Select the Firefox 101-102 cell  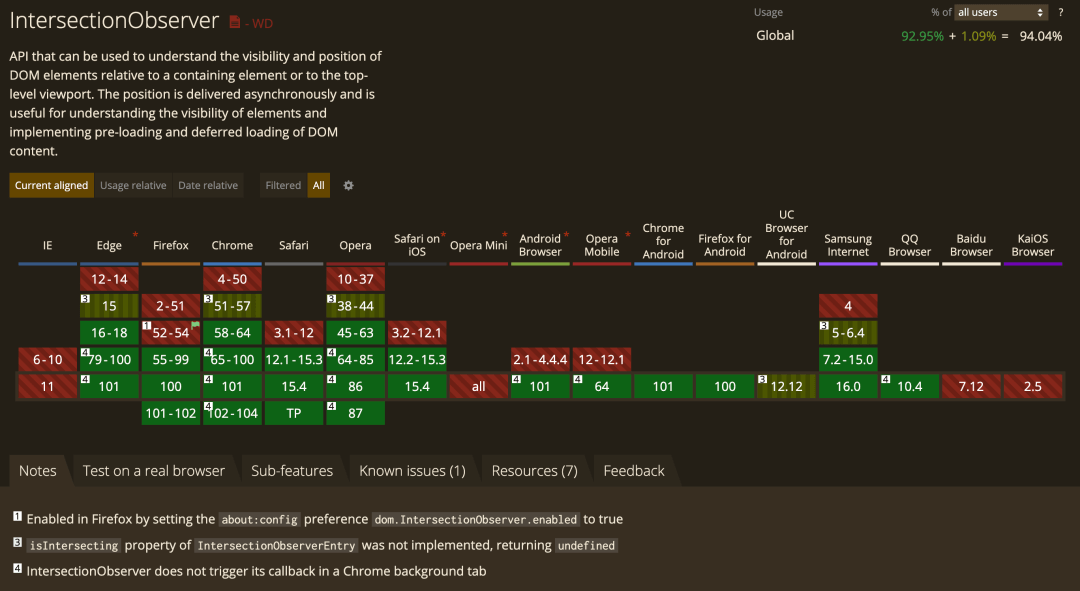click(171, 413)
